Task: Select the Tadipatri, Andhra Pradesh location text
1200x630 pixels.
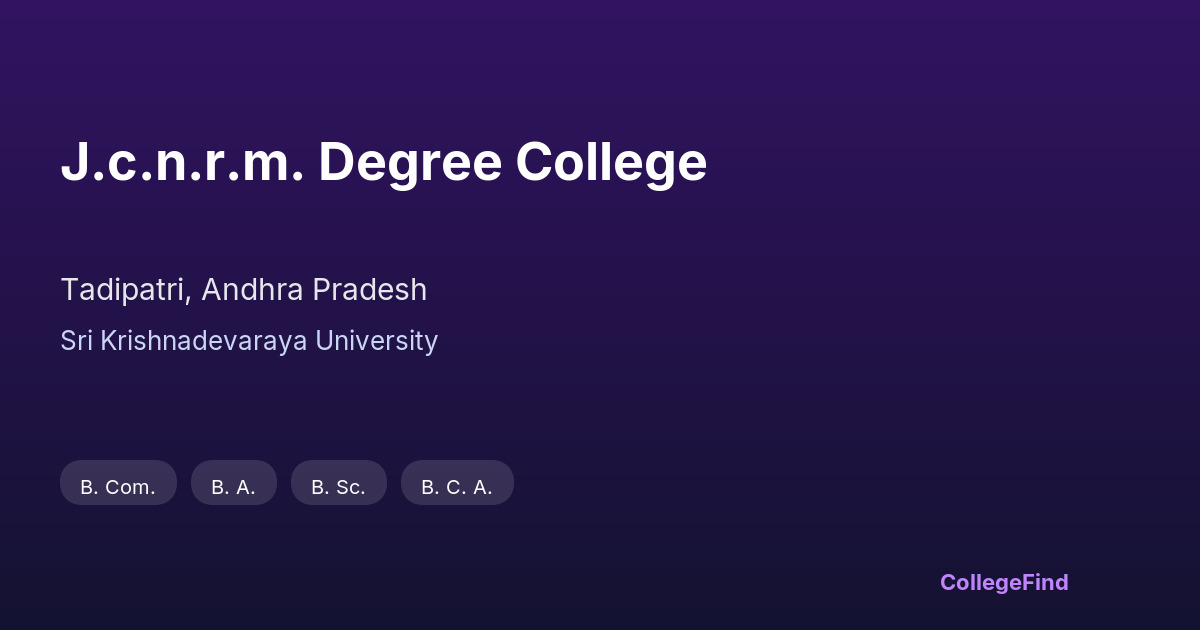Action: [243, 290]
